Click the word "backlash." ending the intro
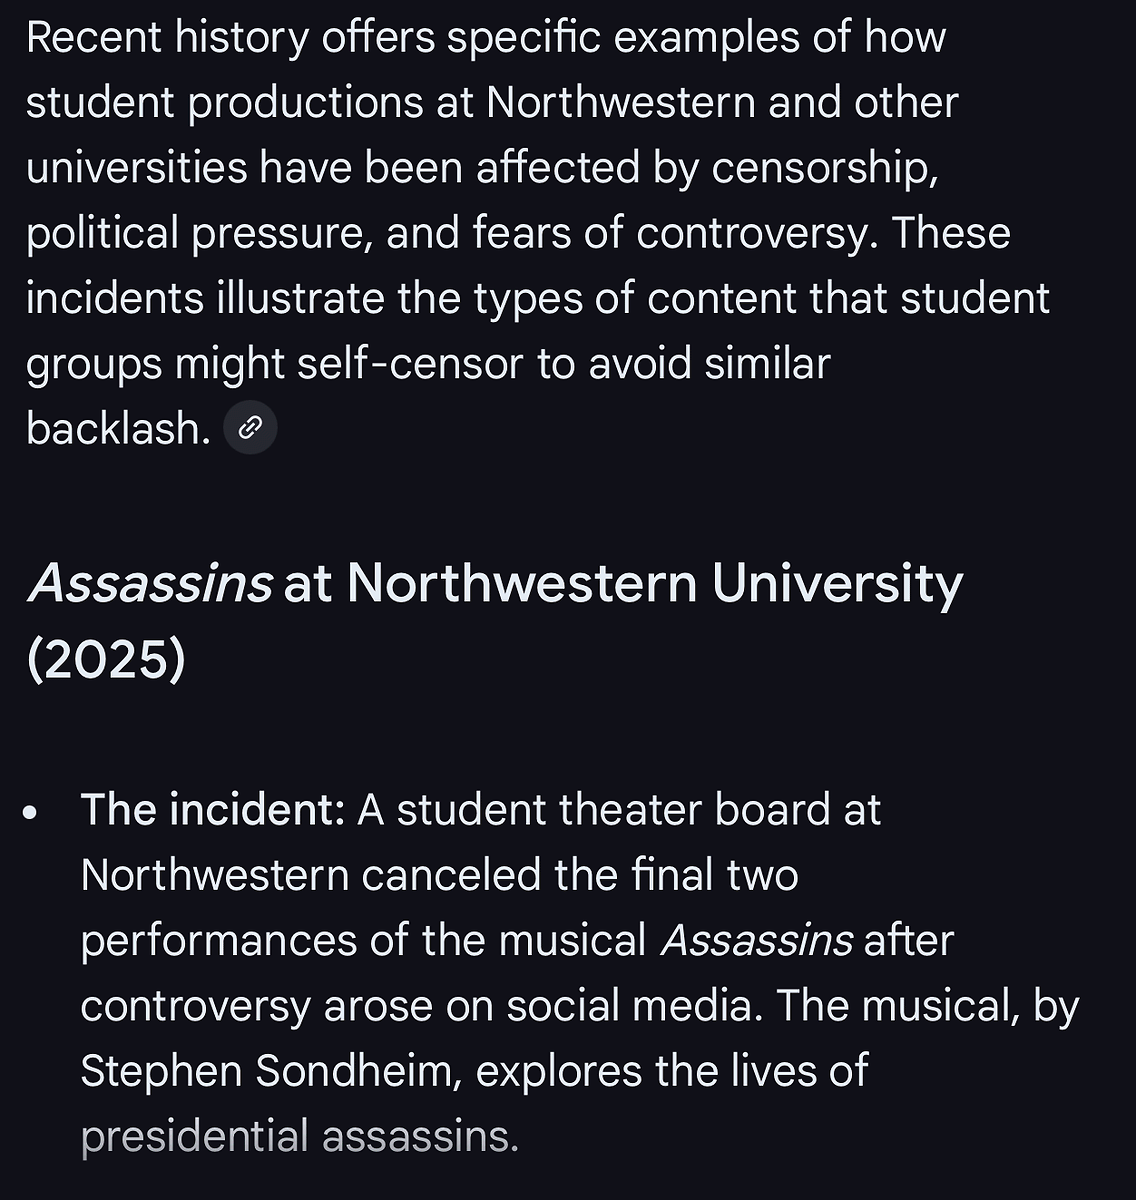Viewport: 1136px width, 1200px height. pos(118,428)
